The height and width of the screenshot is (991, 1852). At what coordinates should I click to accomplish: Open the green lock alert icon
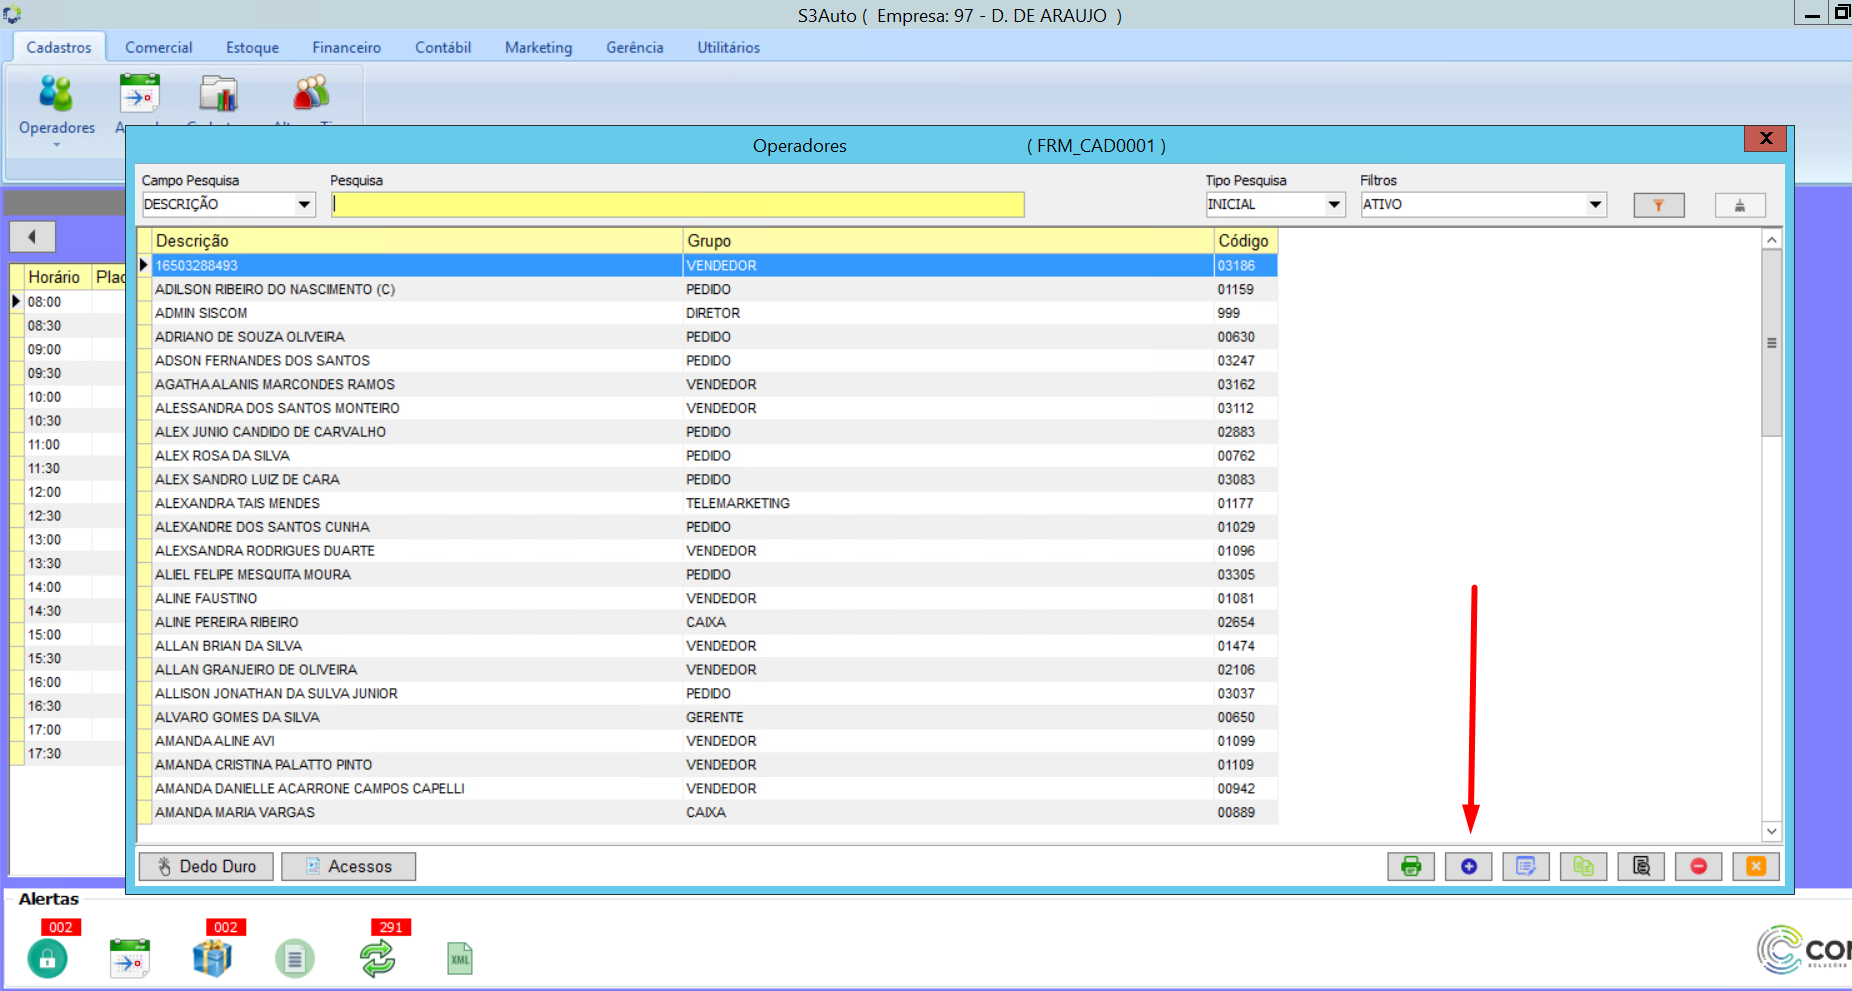47,959
